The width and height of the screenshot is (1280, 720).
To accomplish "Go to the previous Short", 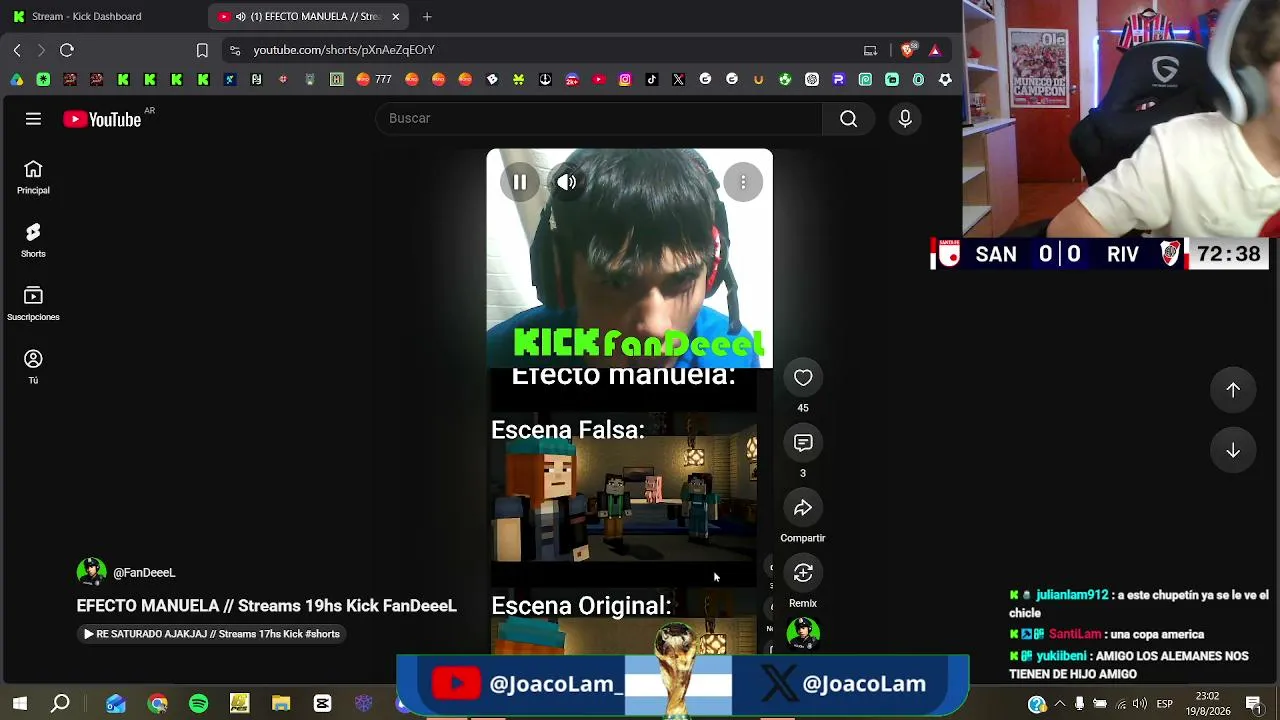I will point(1233,390).
